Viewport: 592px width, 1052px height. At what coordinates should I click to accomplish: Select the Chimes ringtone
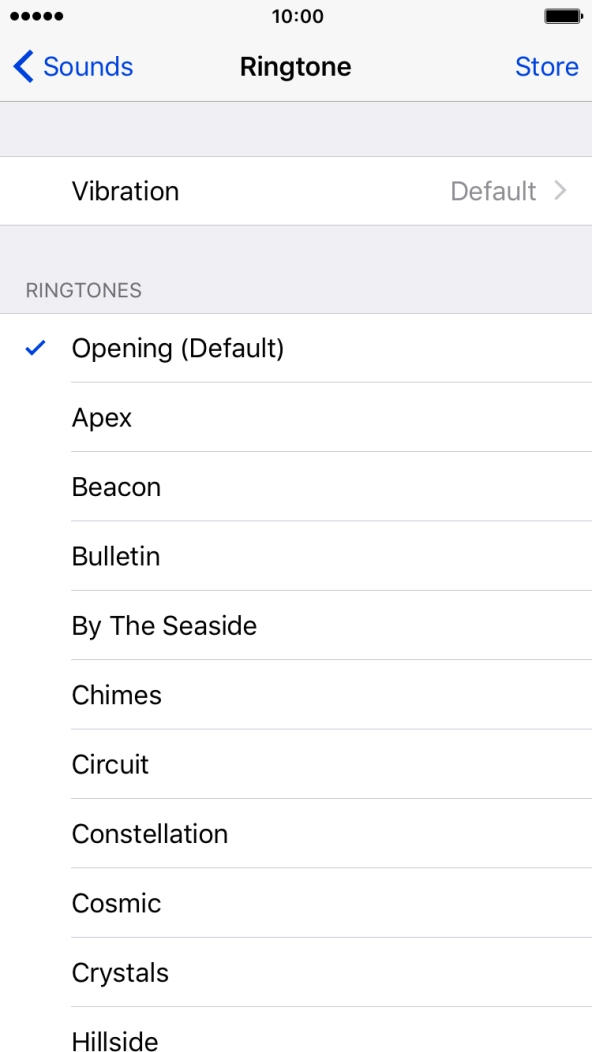[117, 695]
